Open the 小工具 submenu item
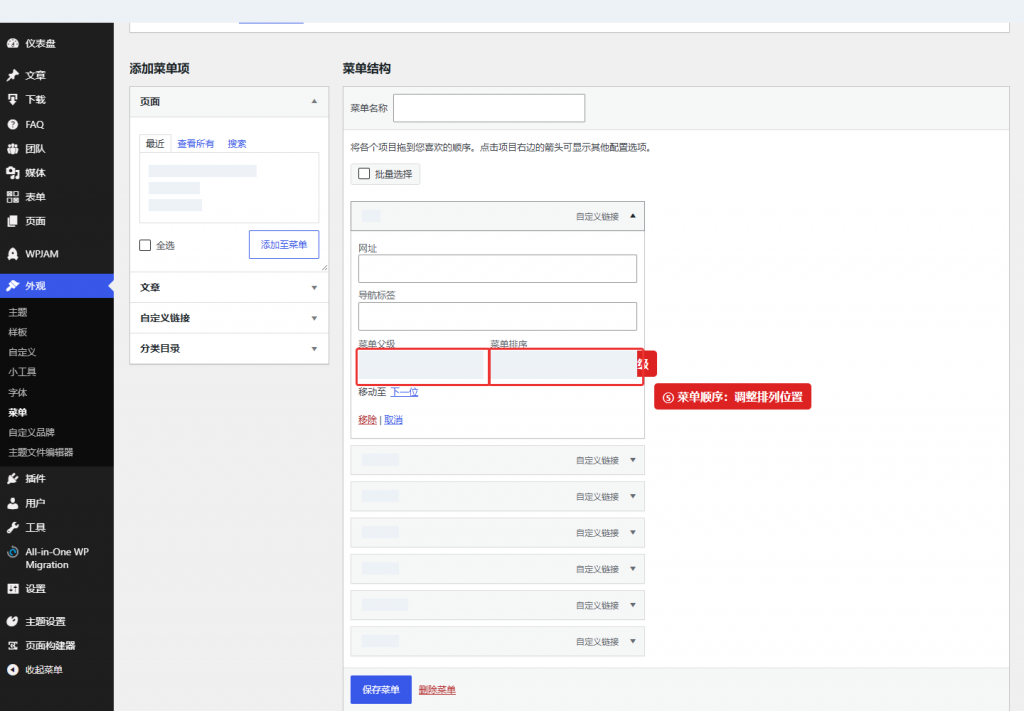 click(x=22, y=371)
